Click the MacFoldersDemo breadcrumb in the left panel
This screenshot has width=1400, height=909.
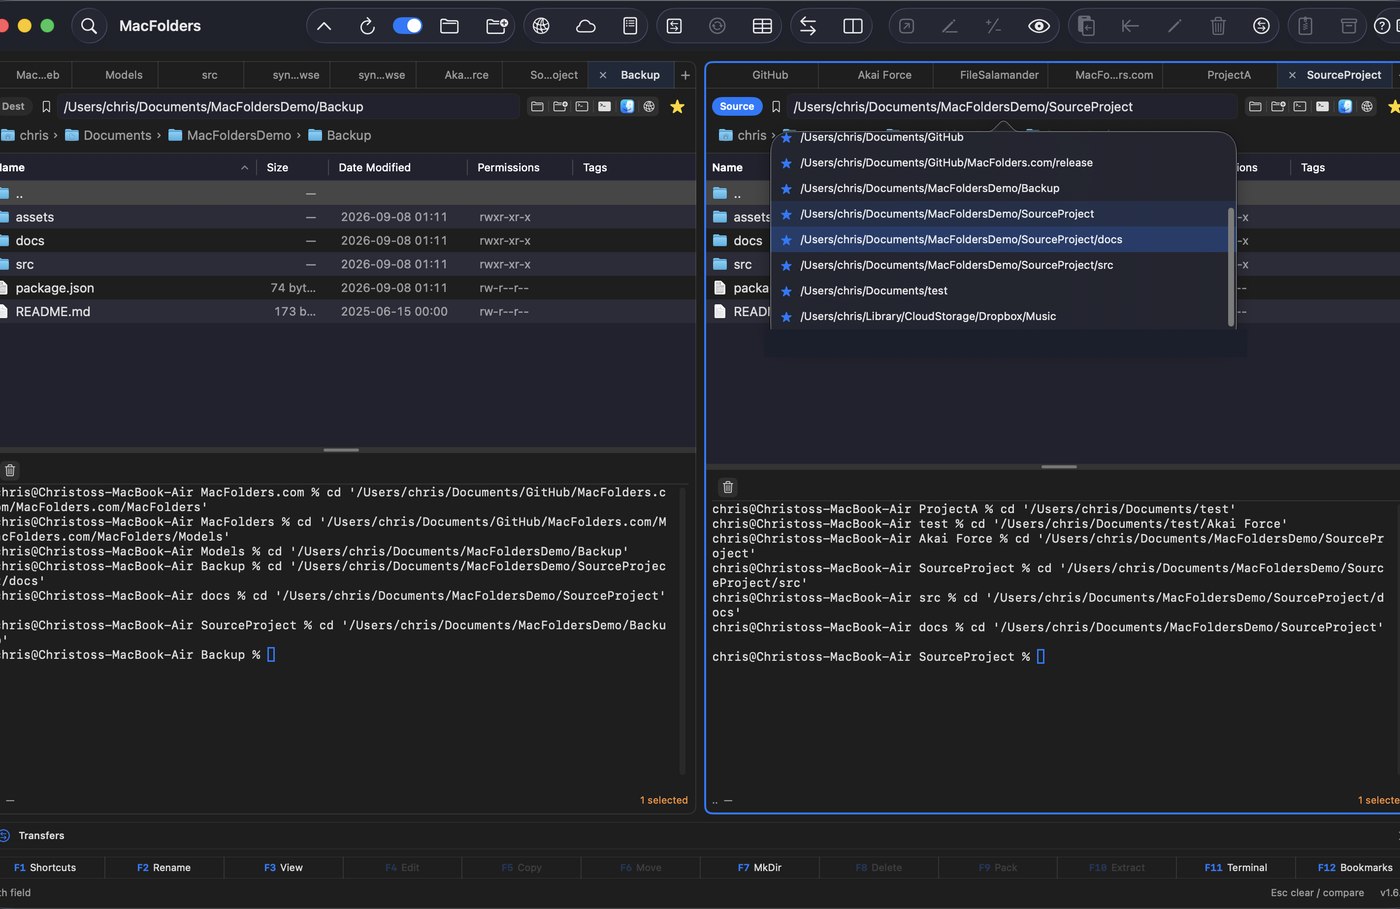pyautogui.click(x=229, y=135)
